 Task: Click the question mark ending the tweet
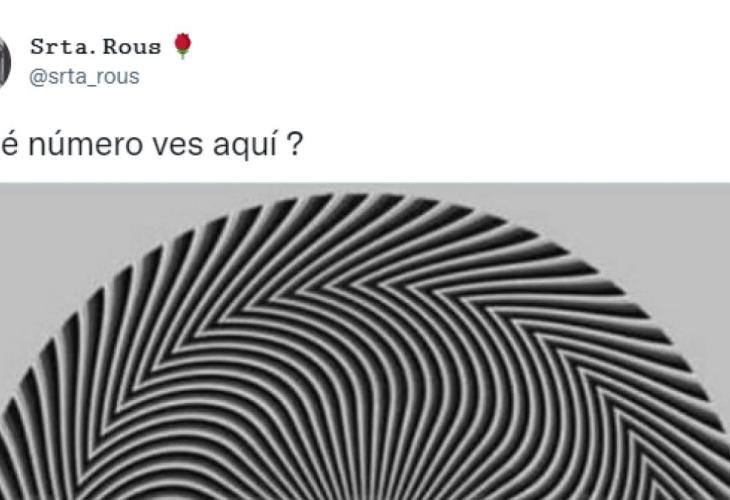coord(295,145)
